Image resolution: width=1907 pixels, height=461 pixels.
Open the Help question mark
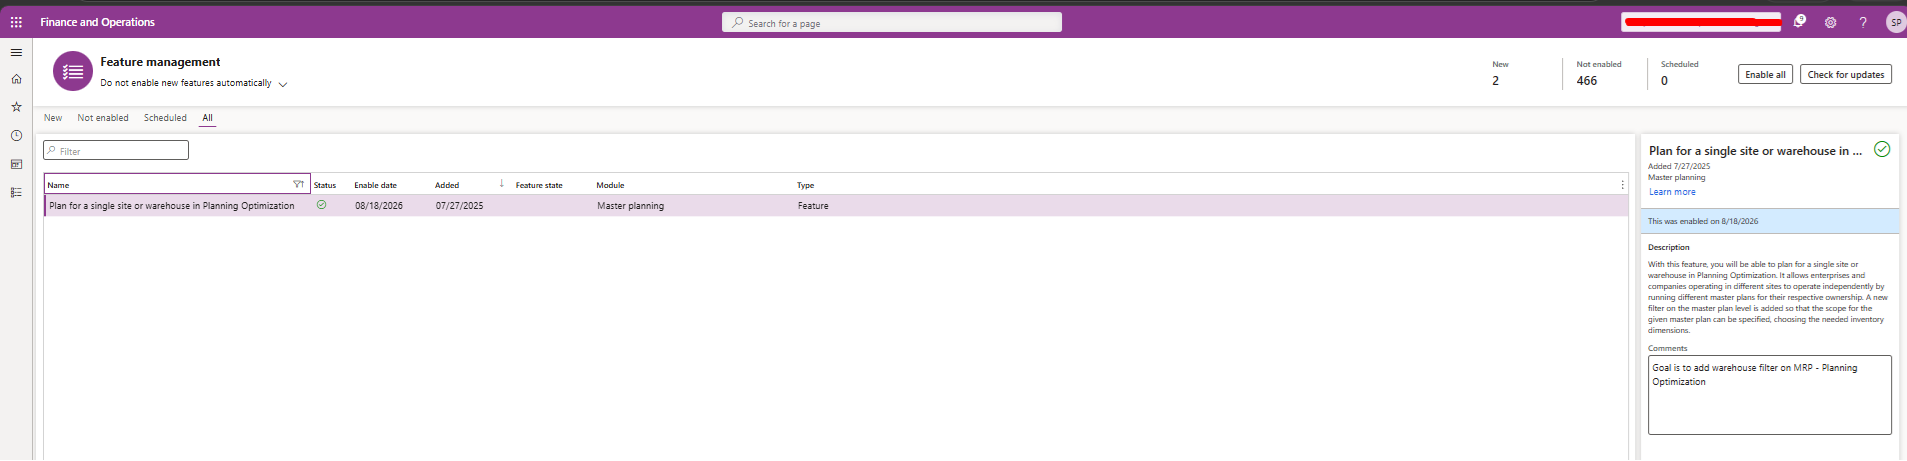click(x=1862, y=22)
